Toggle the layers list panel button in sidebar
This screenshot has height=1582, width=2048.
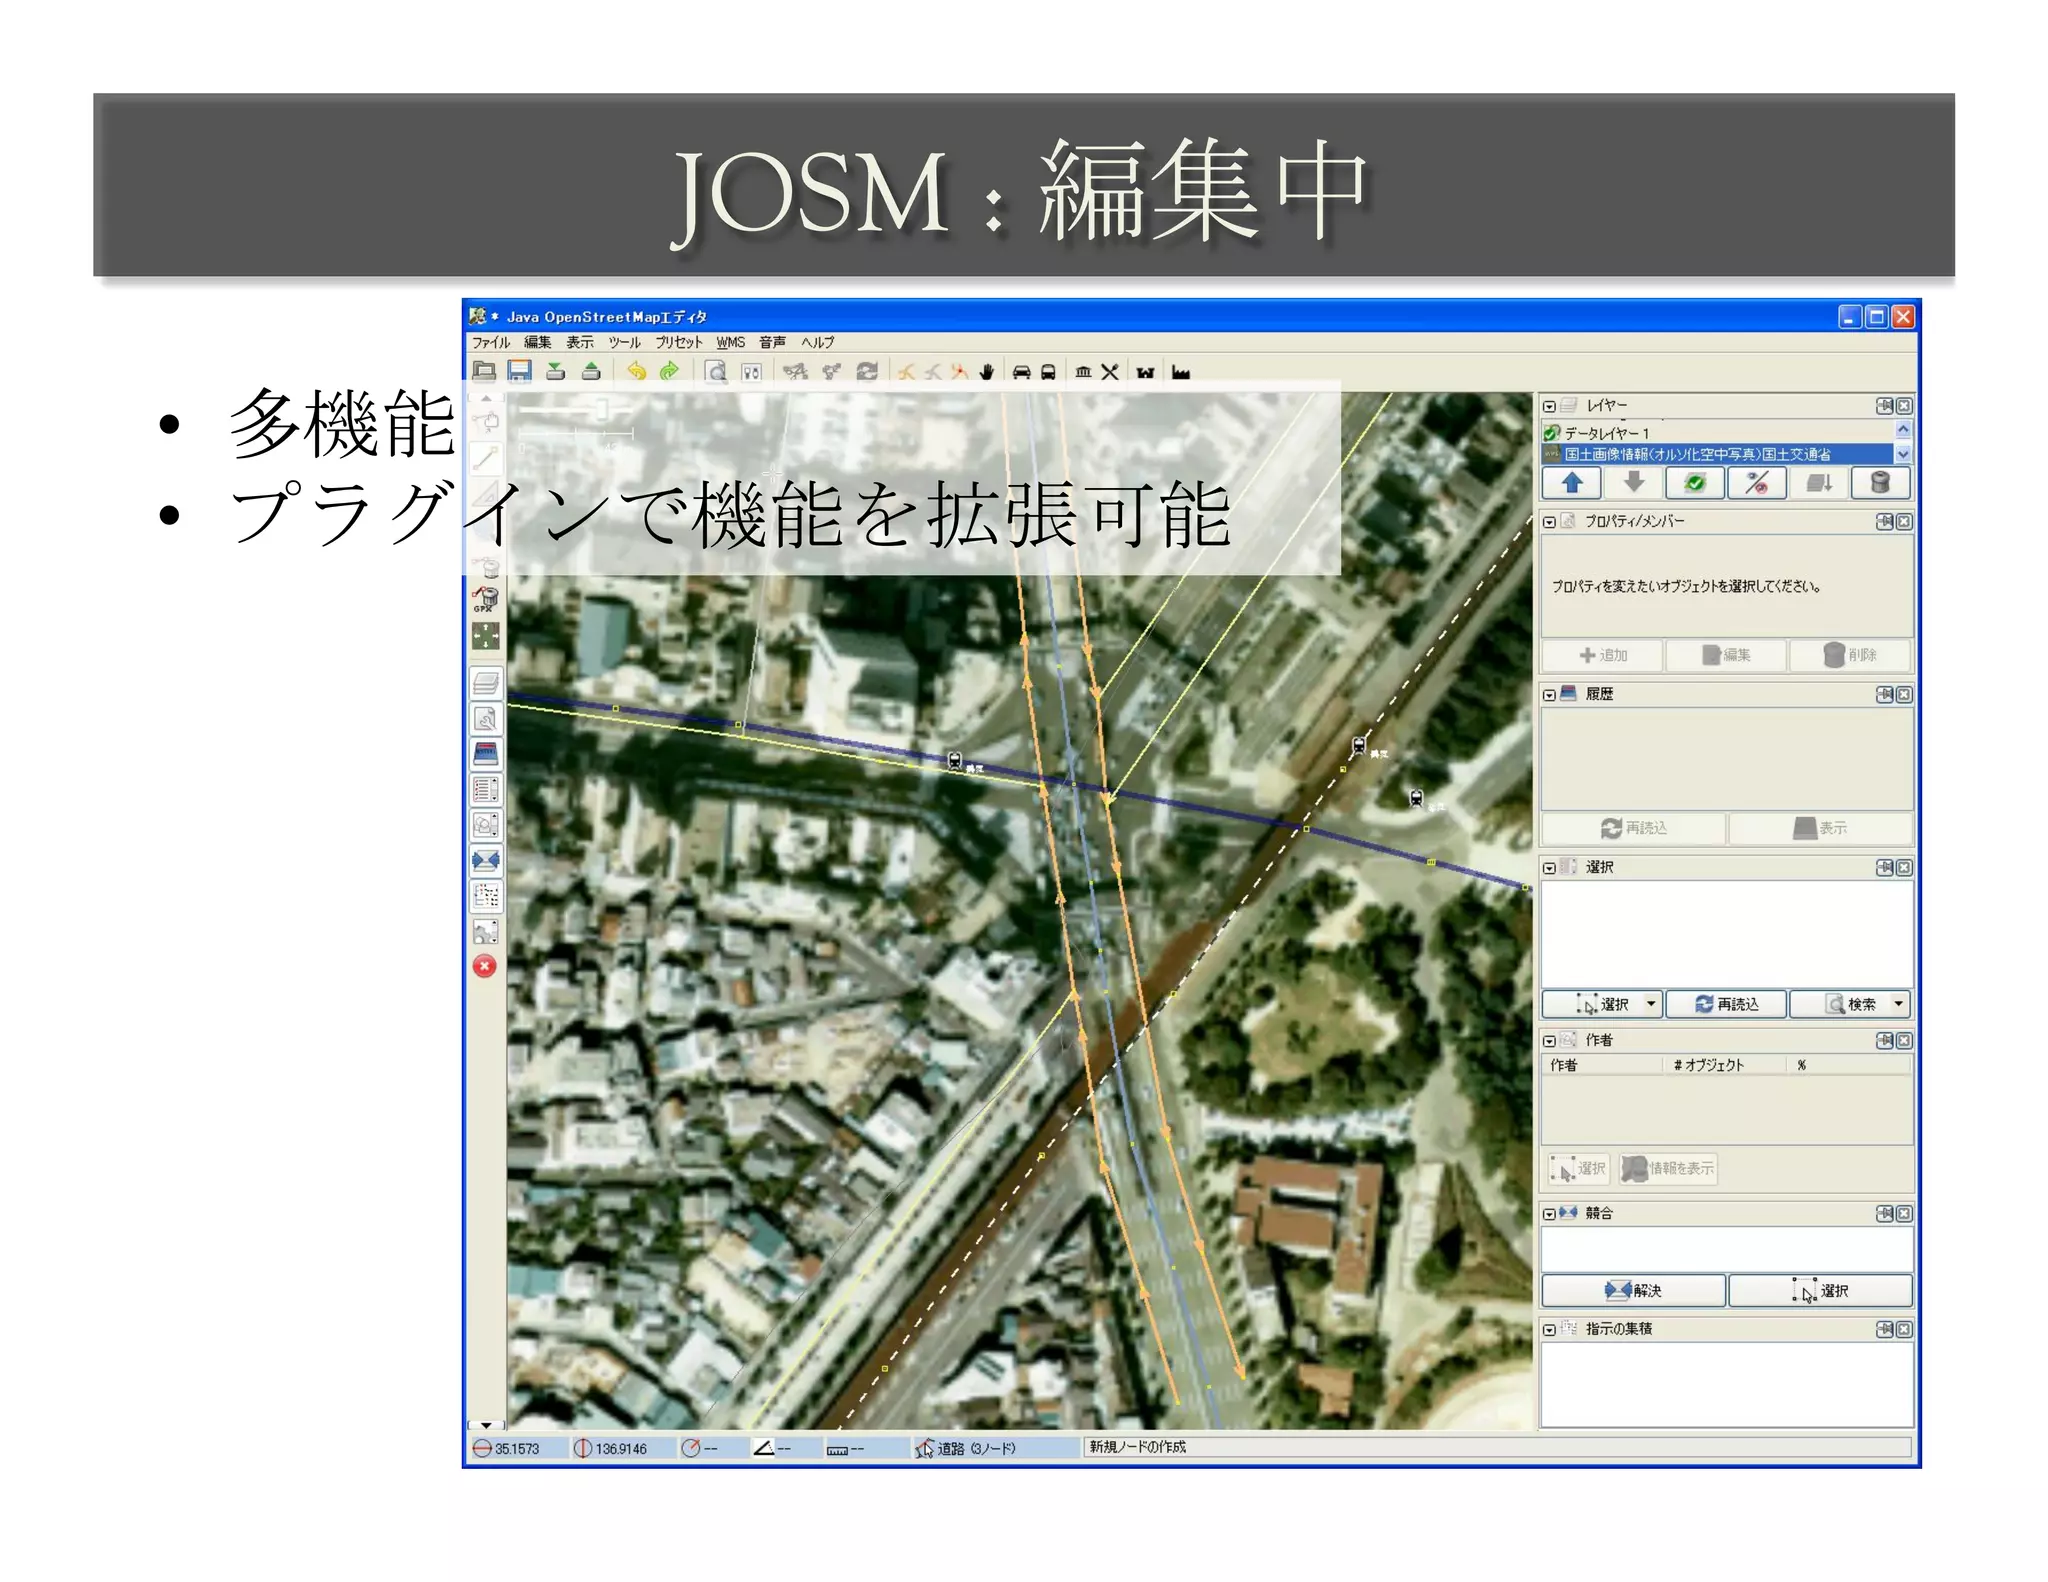[486, 683]
